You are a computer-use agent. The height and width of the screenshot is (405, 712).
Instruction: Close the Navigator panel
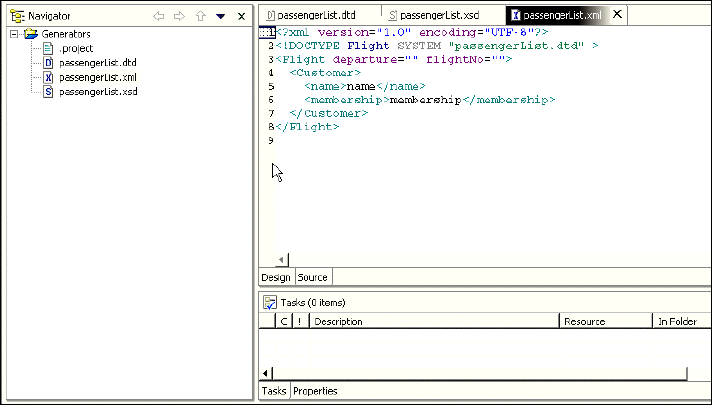pos(241,16)
